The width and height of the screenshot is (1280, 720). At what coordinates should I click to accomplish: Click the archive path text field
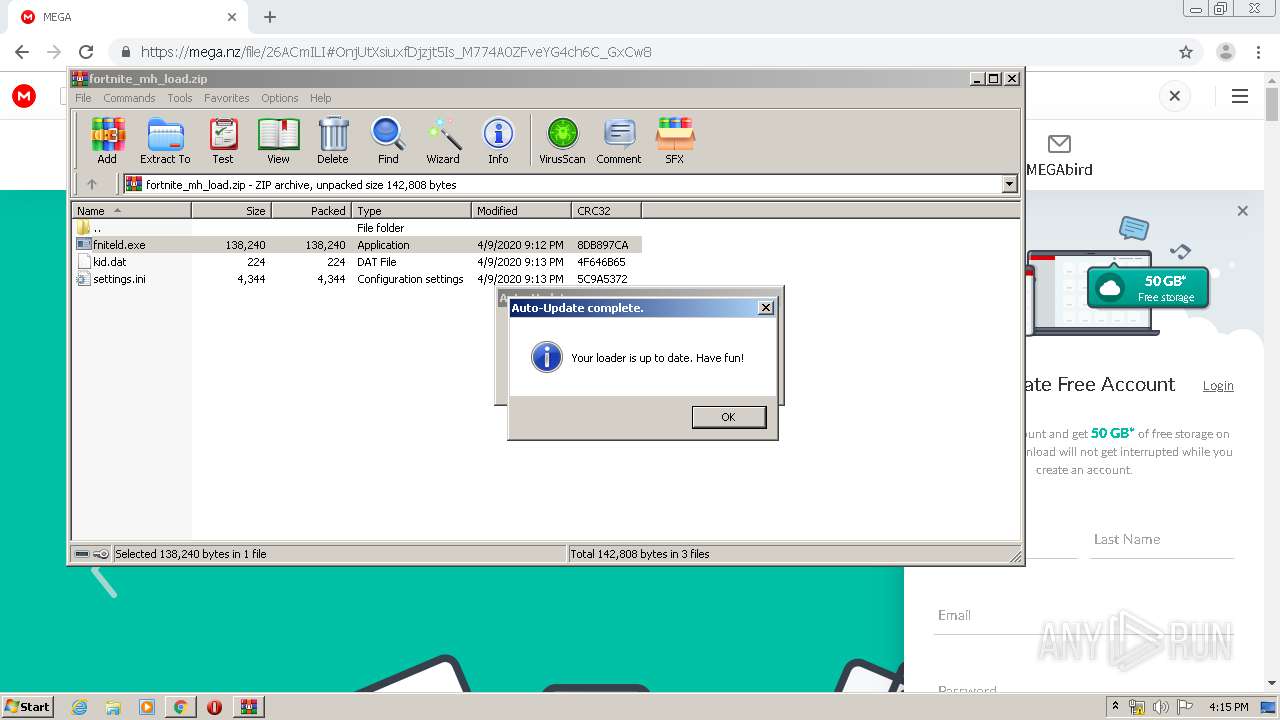click(562, 184)
